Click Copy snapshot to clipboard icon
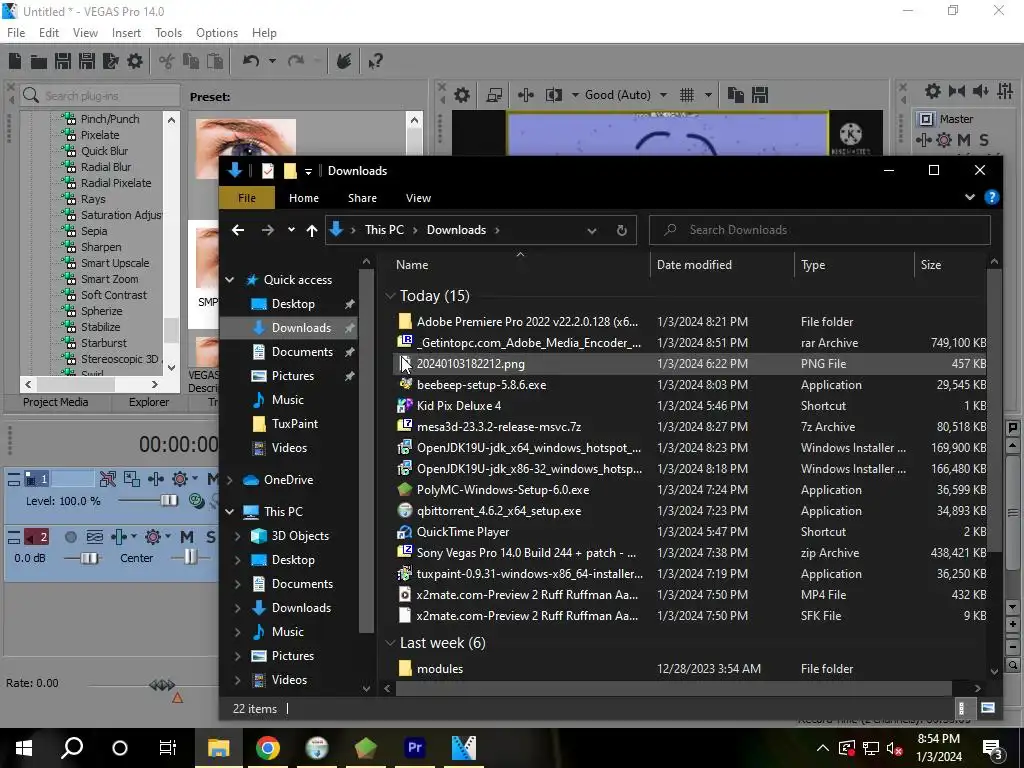Image resolution: width=1024 pixels, height=768 pixels. [736, 95]
